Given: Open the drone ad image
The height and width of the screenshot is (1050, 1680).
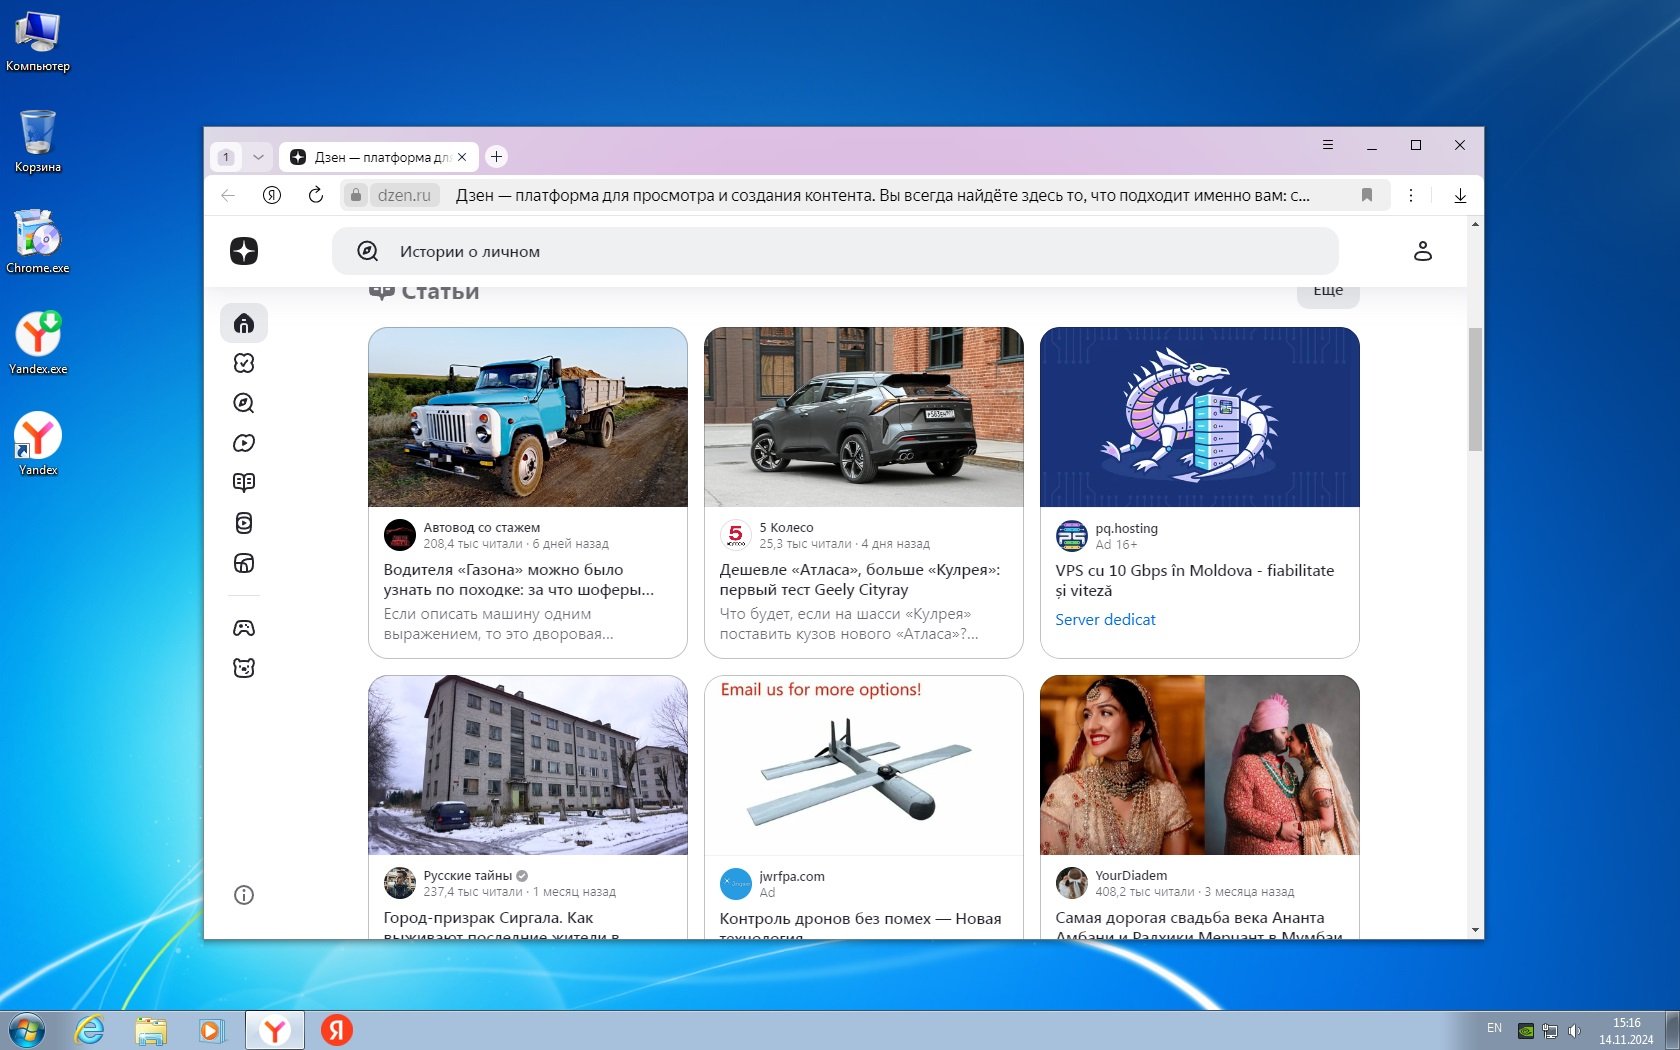Looking at the screenshot, I should pos(864,765).
